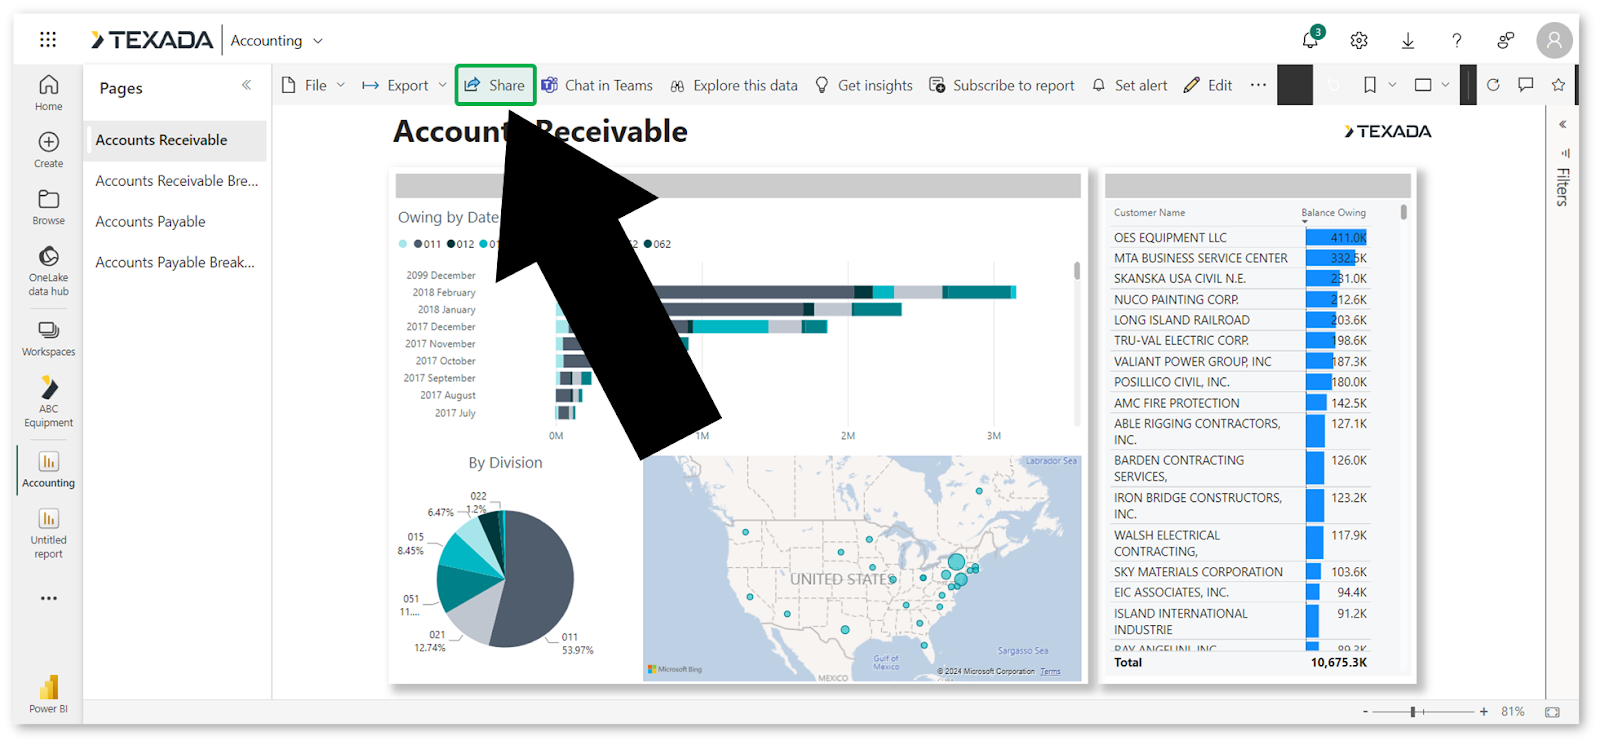Expand the bookmark dropdown chevron
The height and width of the screenshot is (745, 1600).
point(1392,85)
